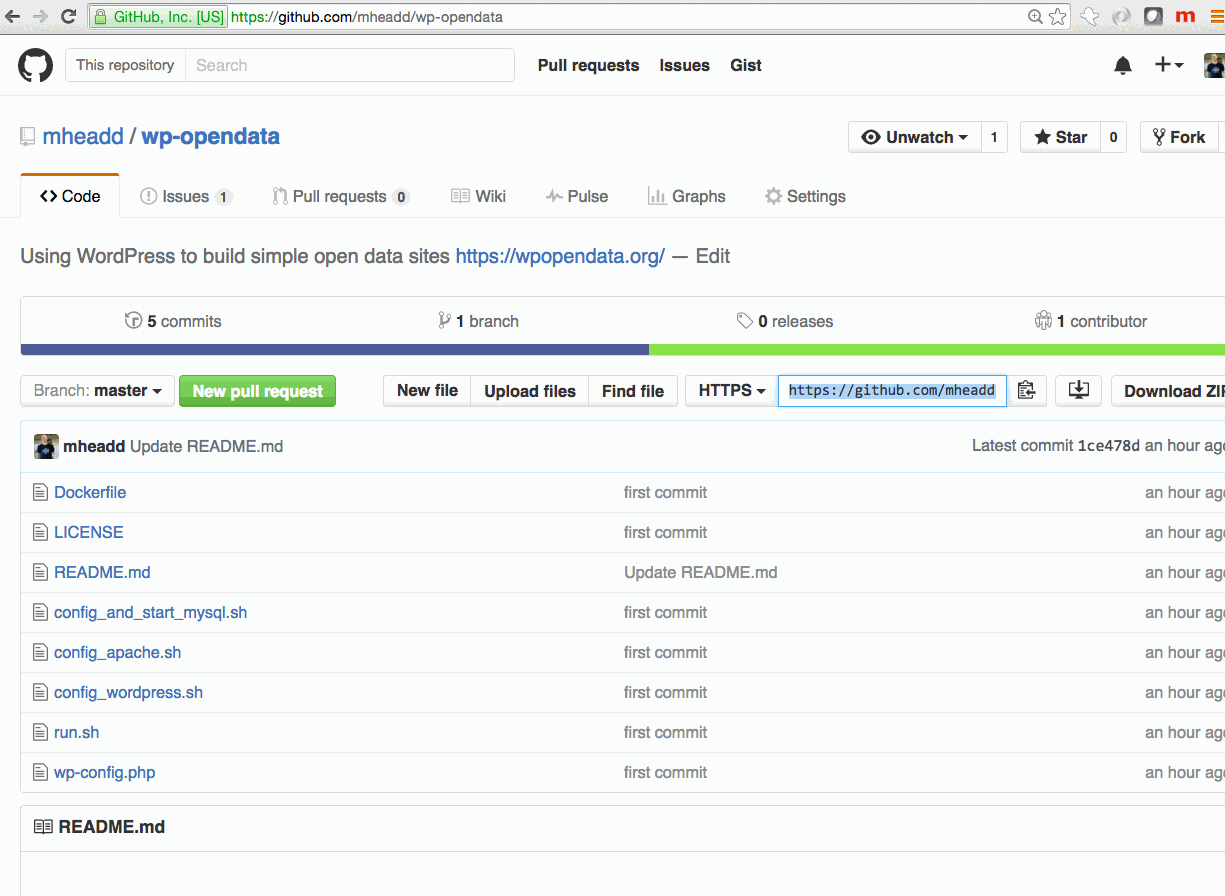
Task: Click the Dockerfile file icon
Action: [40, 492]
